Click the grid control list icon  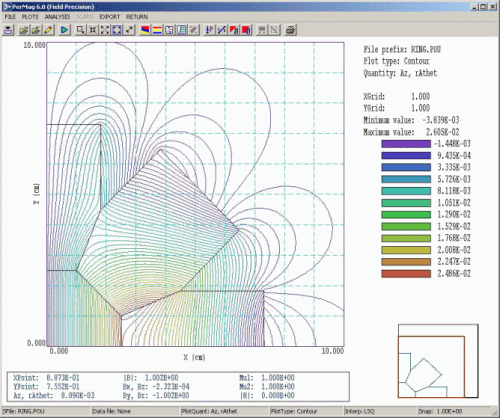(182, 30)
